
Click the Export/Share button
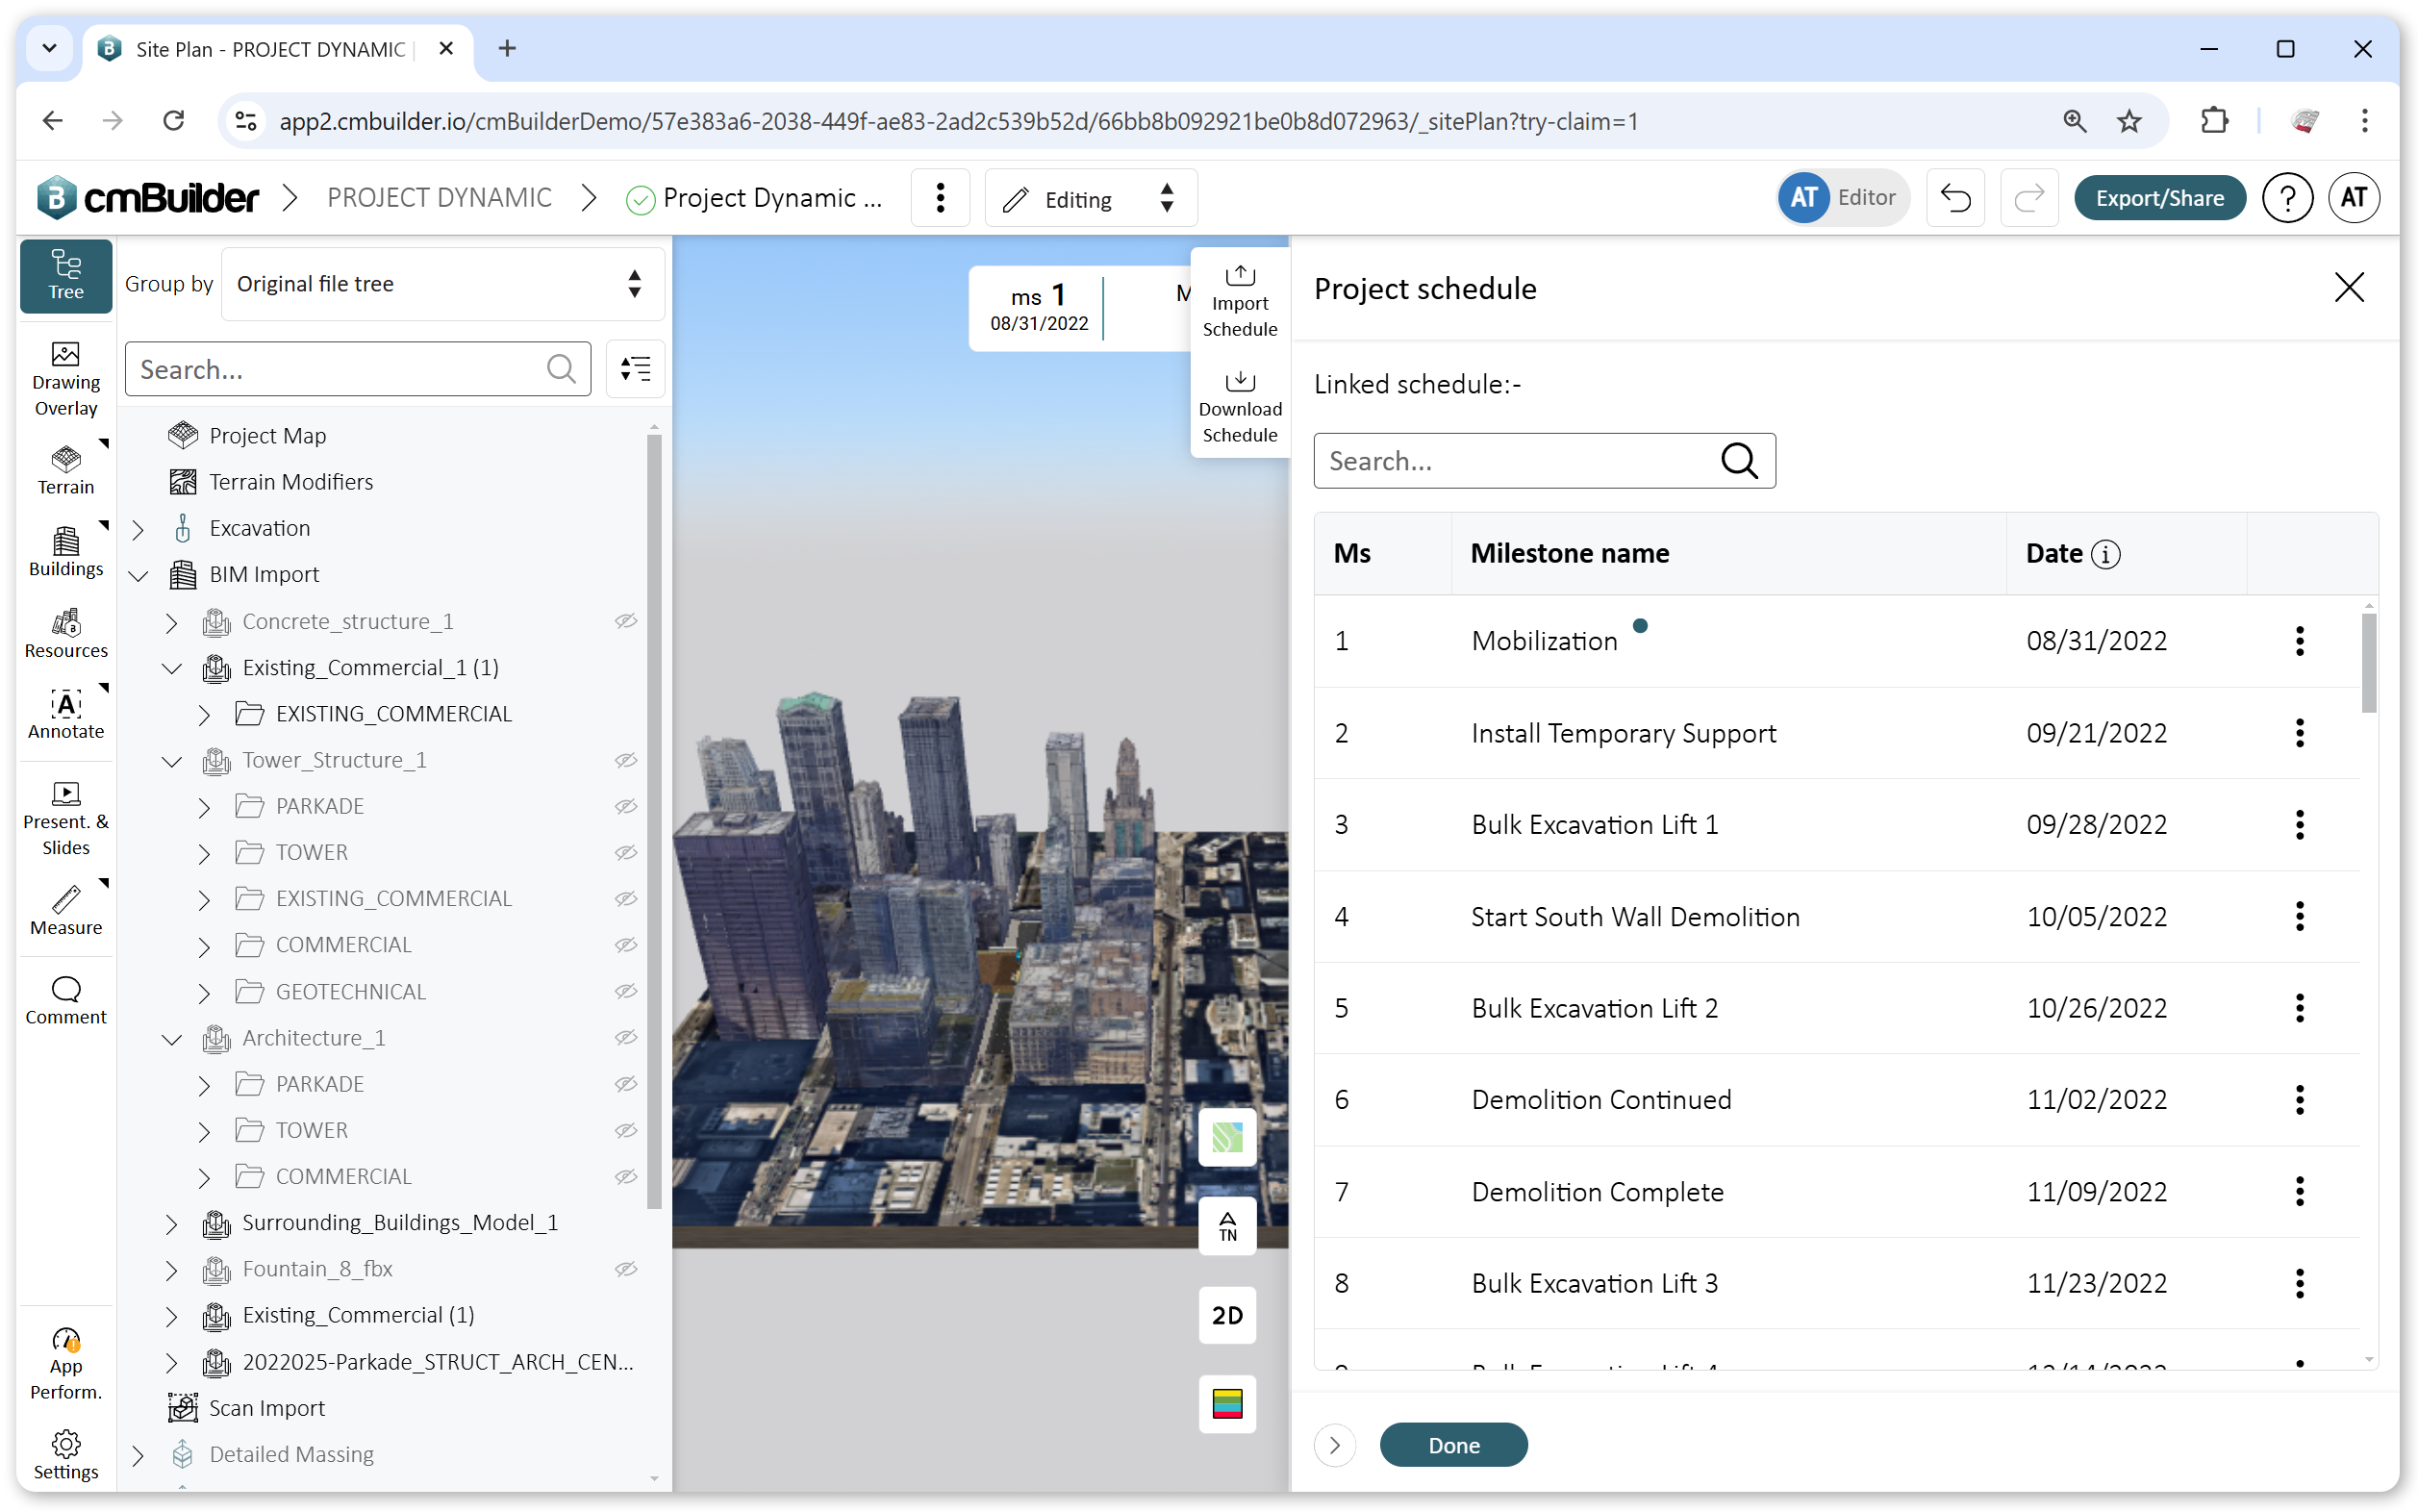coord(2159,198)
